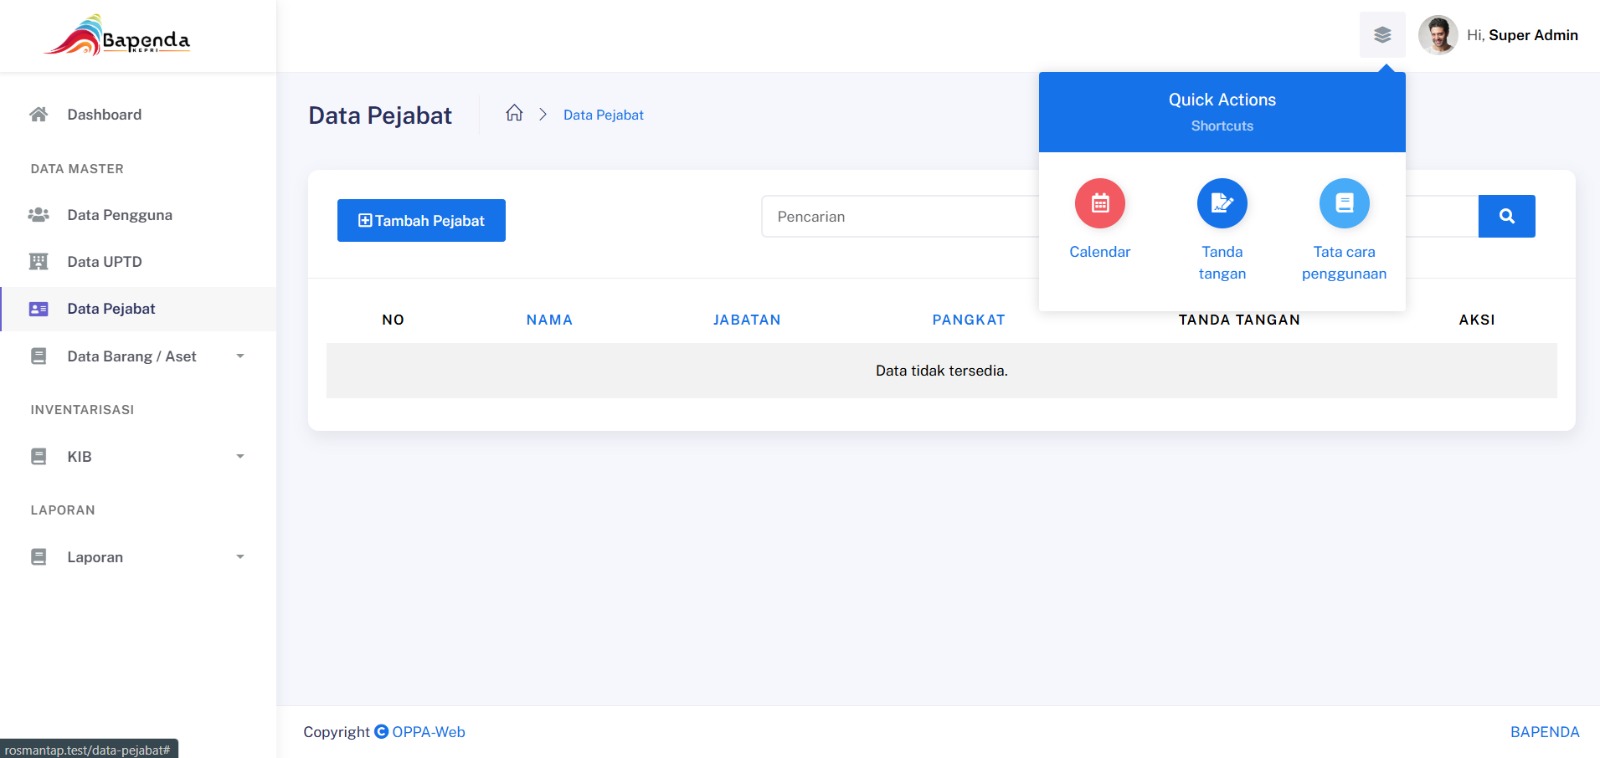Click the Bapenda logo
Screen dimensions: 1600x758
pyautogui.click(x=118, y=36)
